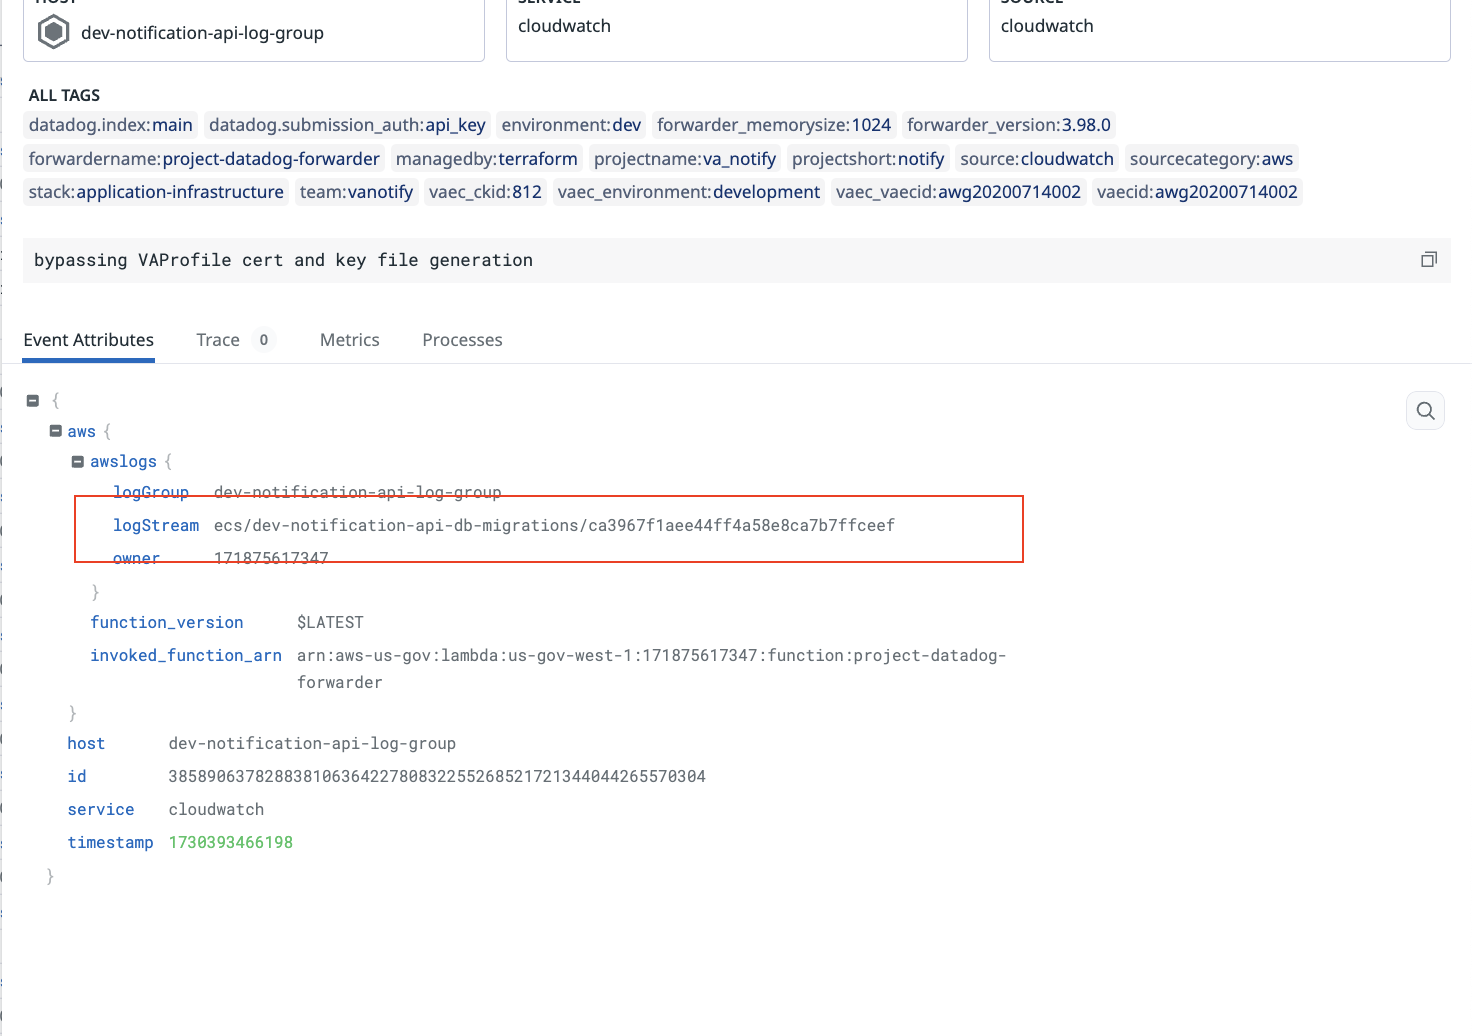Image resolution: width=1472 pixels, height=1036 pixels.
Task: Select the datadog.index:main tag
Action: pyautogui.click(x=111, y=125)
